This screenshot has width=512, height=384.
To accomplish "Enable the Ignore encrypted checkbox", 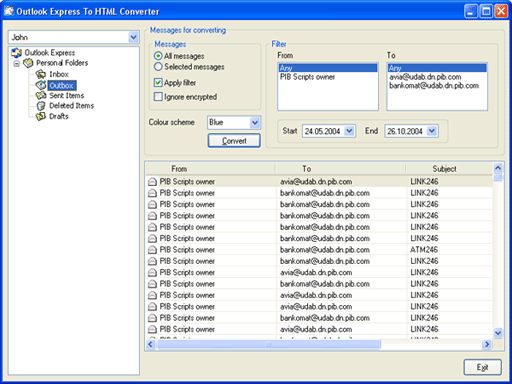I will click(158, 97).
